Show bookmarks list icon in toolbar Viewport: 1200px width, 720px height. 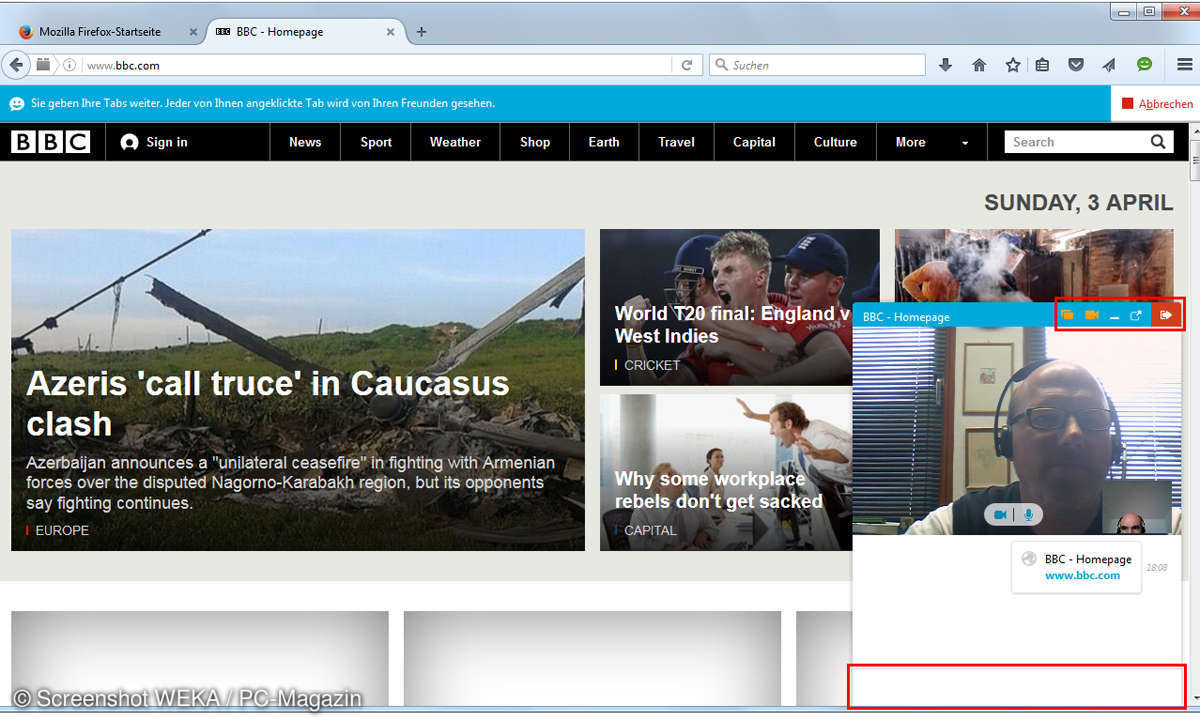click(1042, 65)
